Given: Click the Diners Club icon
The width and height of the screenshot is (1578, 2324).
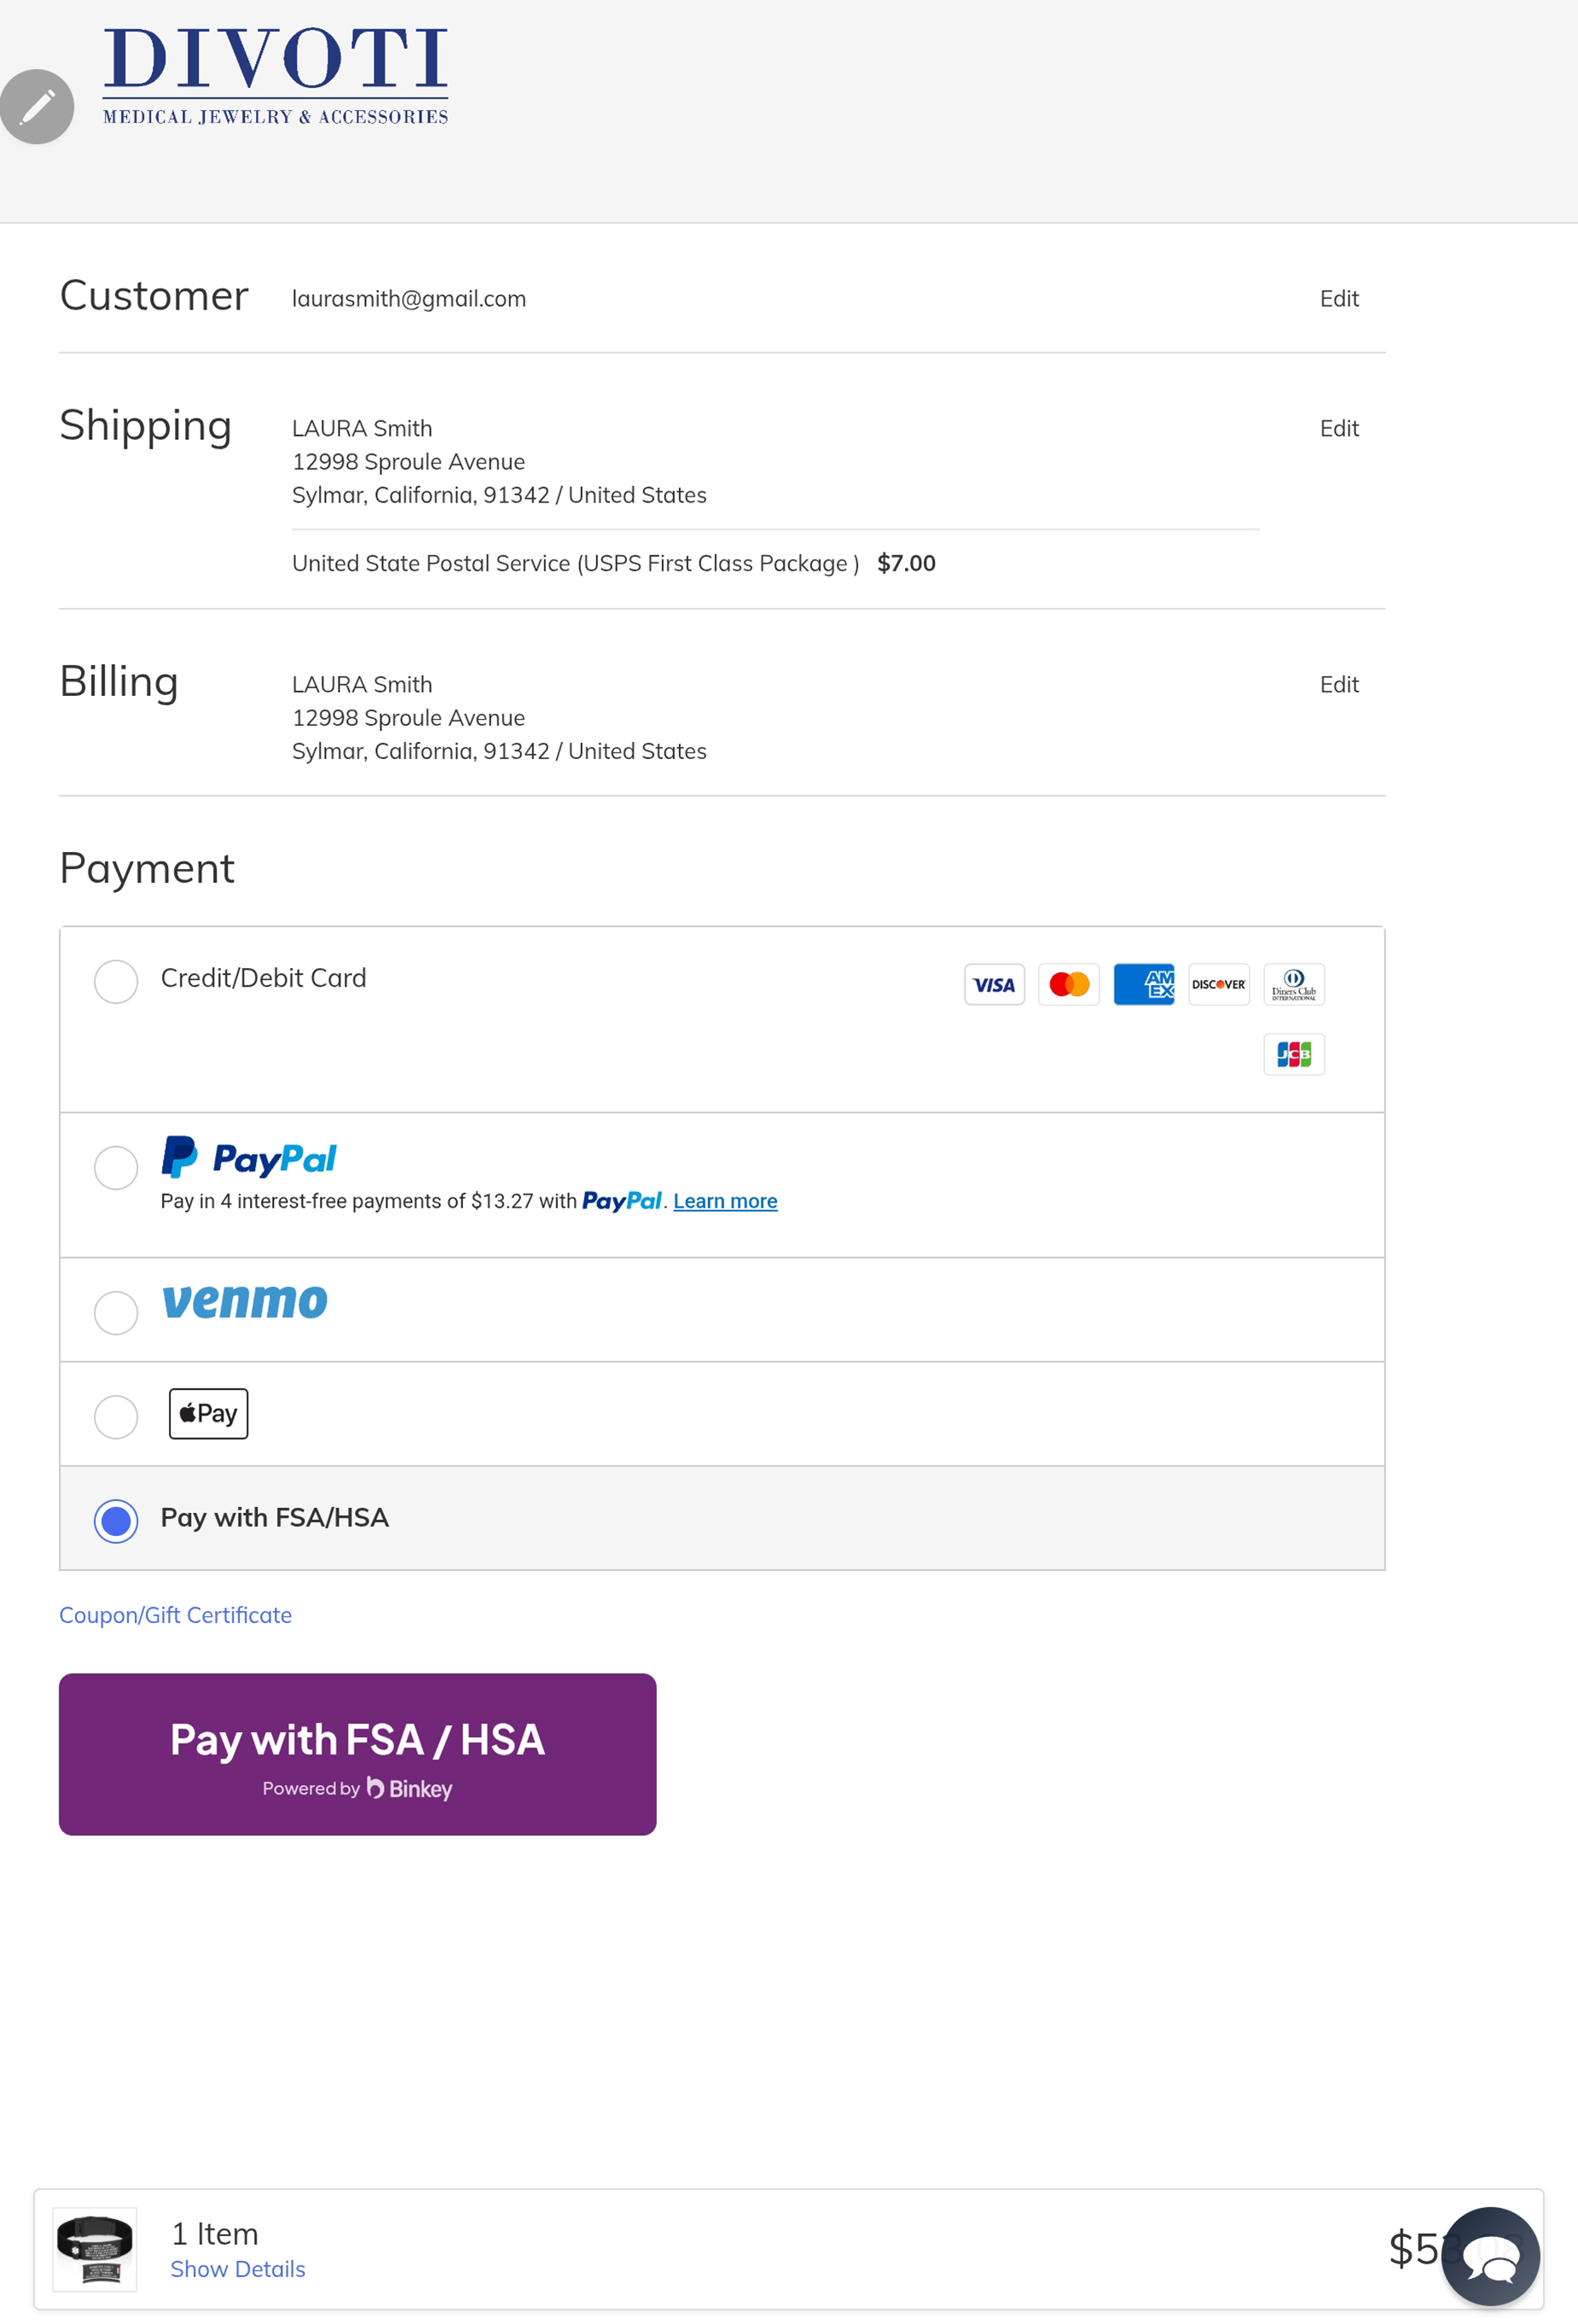Looking at the screenshot, I should [x=1293, y=985].
